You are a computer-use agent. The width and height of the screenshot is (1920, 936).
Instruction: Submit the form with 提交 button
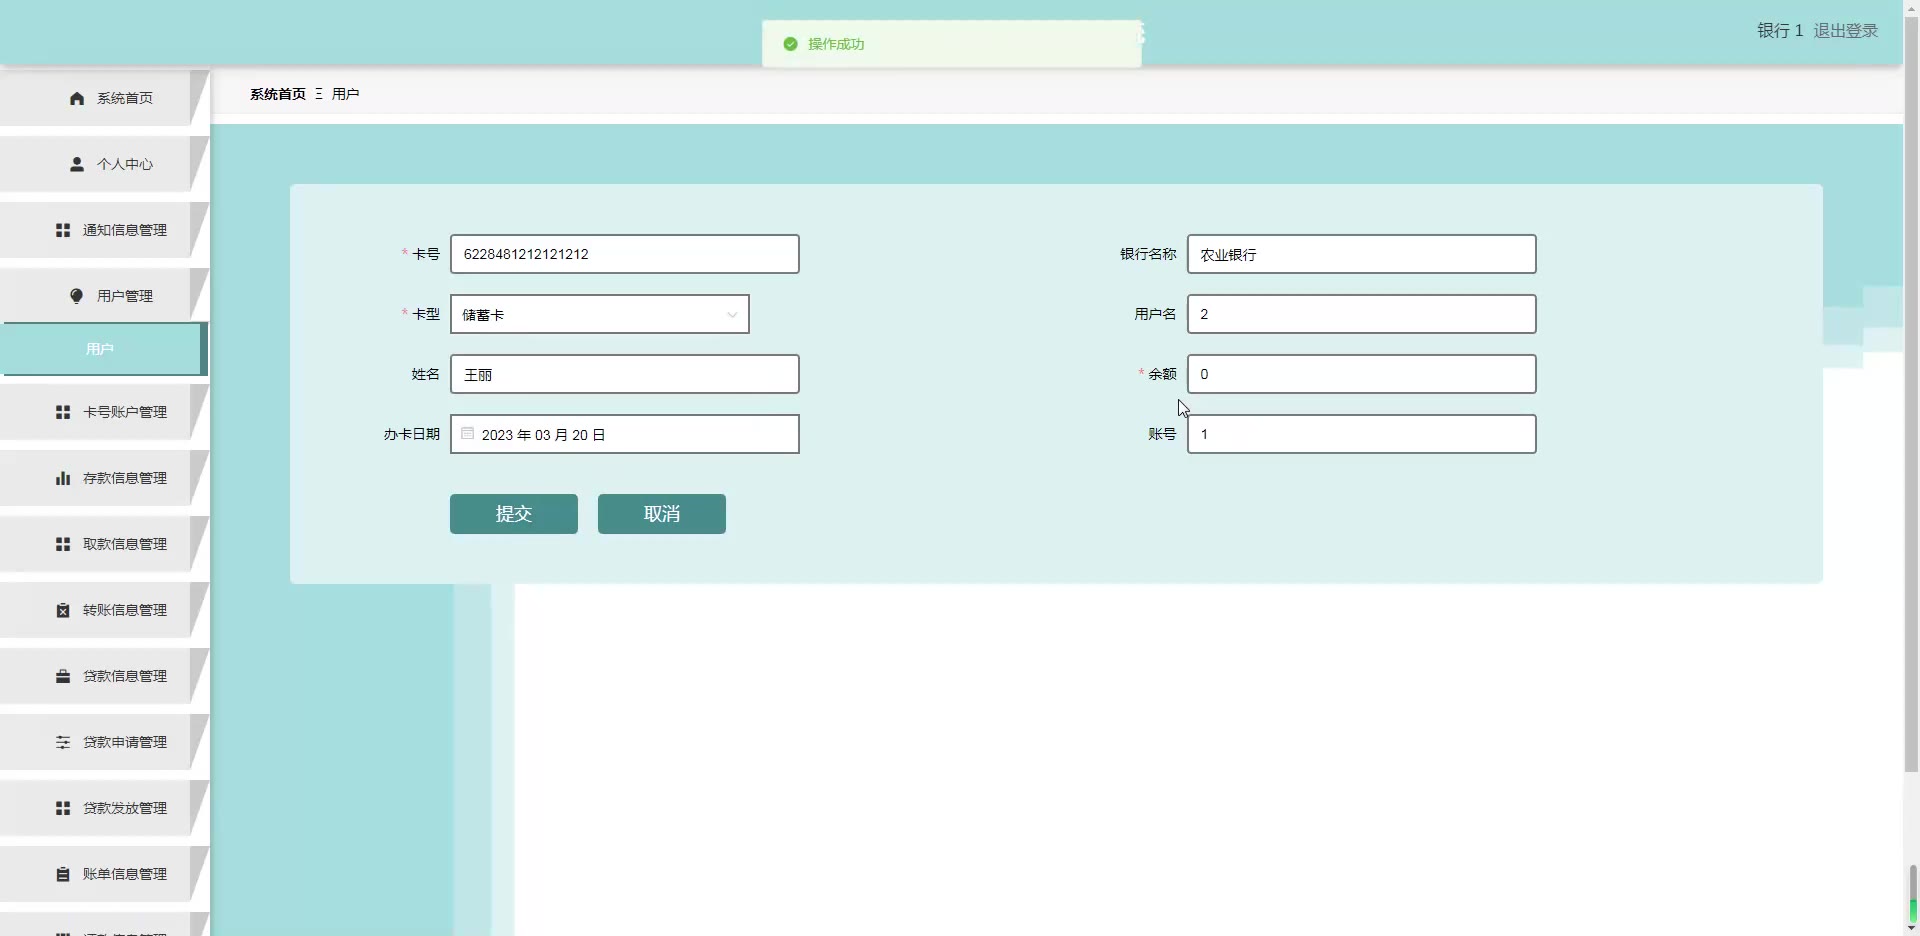tap(514, 514)
